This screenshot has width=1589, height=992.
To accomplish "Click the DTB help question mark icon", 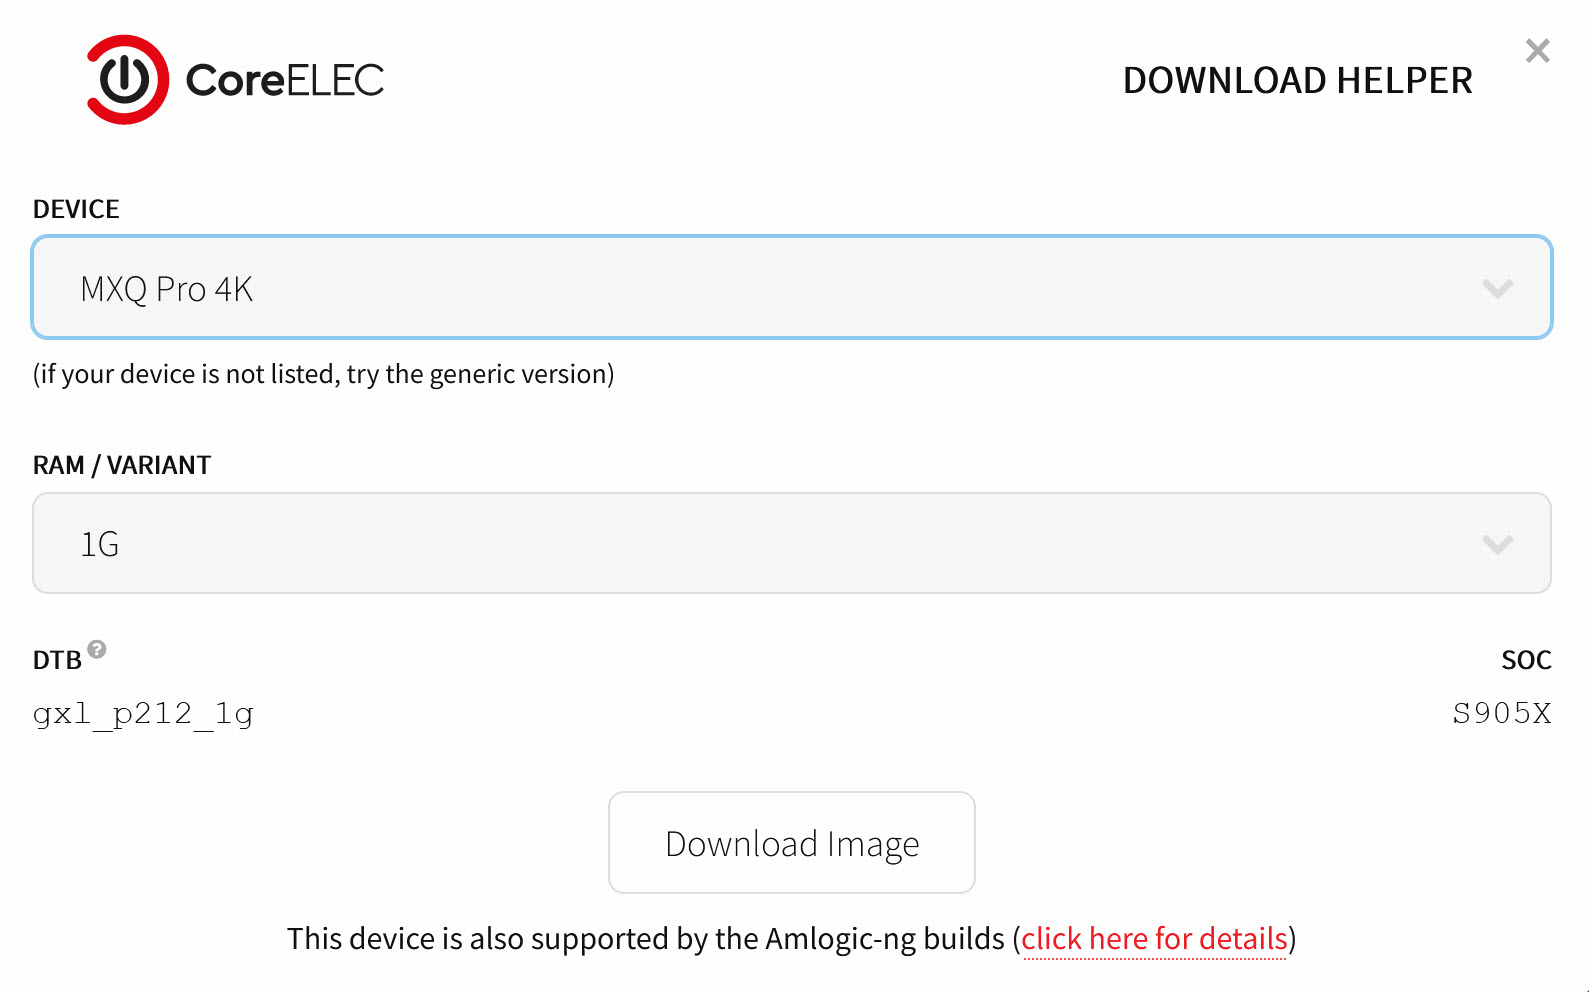I will pyautogui.click(x=97, y=649).
